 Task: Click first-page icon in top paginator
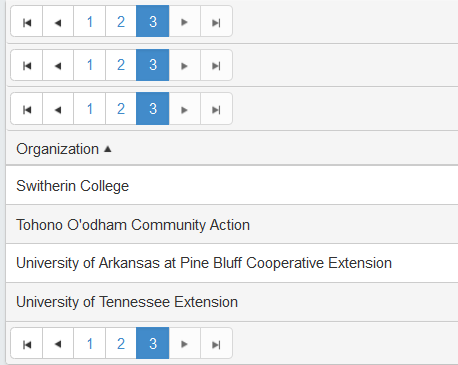[x=27, y=21]
